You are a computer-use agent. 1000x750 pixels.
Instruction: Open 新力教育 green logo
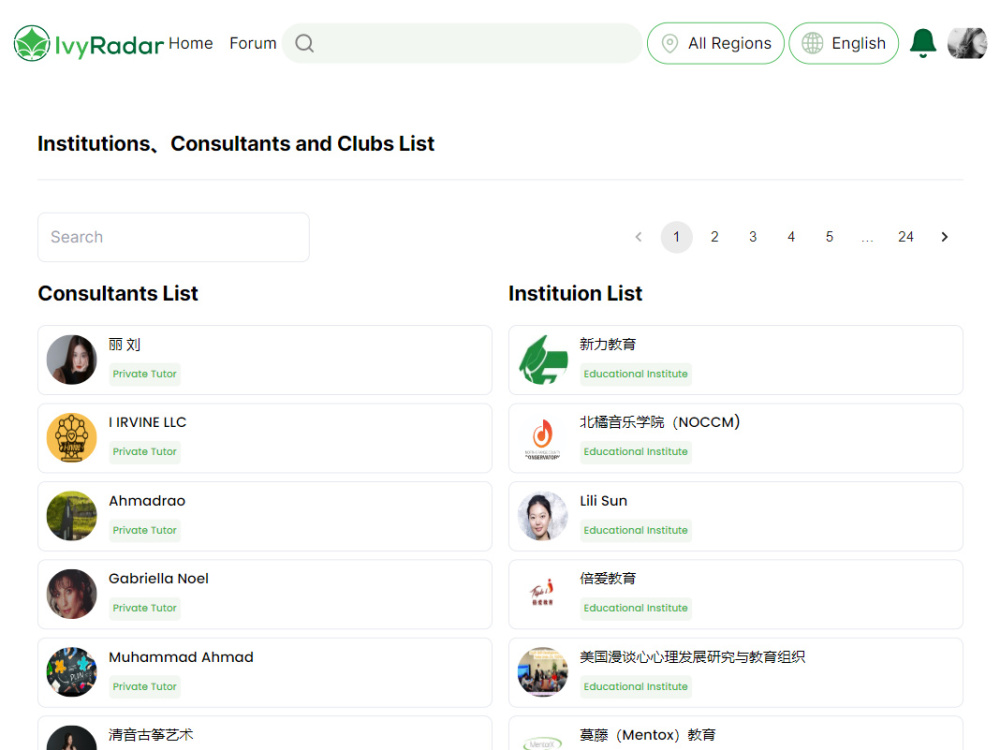[x=543, y=360]
